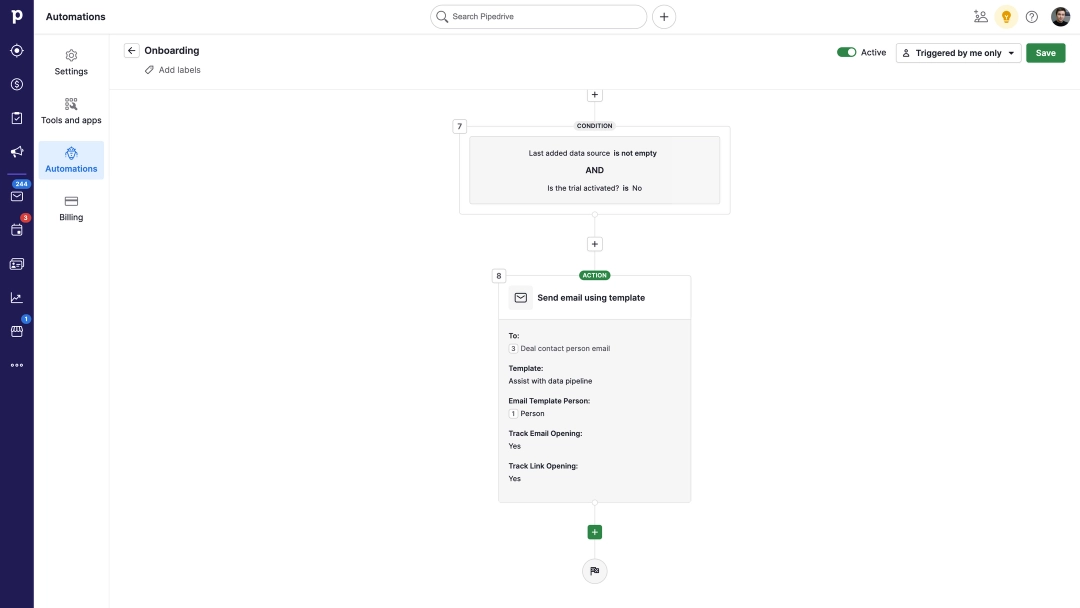Open the quick add plus button
Viewport: 1080px width, 608px height.
663,17
